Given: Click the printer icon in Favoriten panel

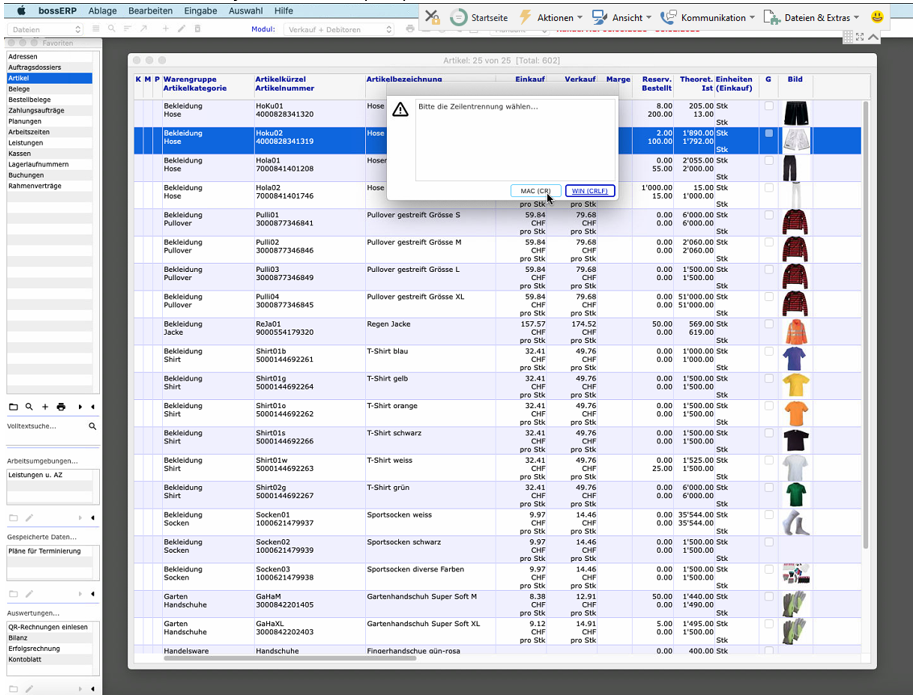Looking at the screenshot, I should [x=61, y=407].
